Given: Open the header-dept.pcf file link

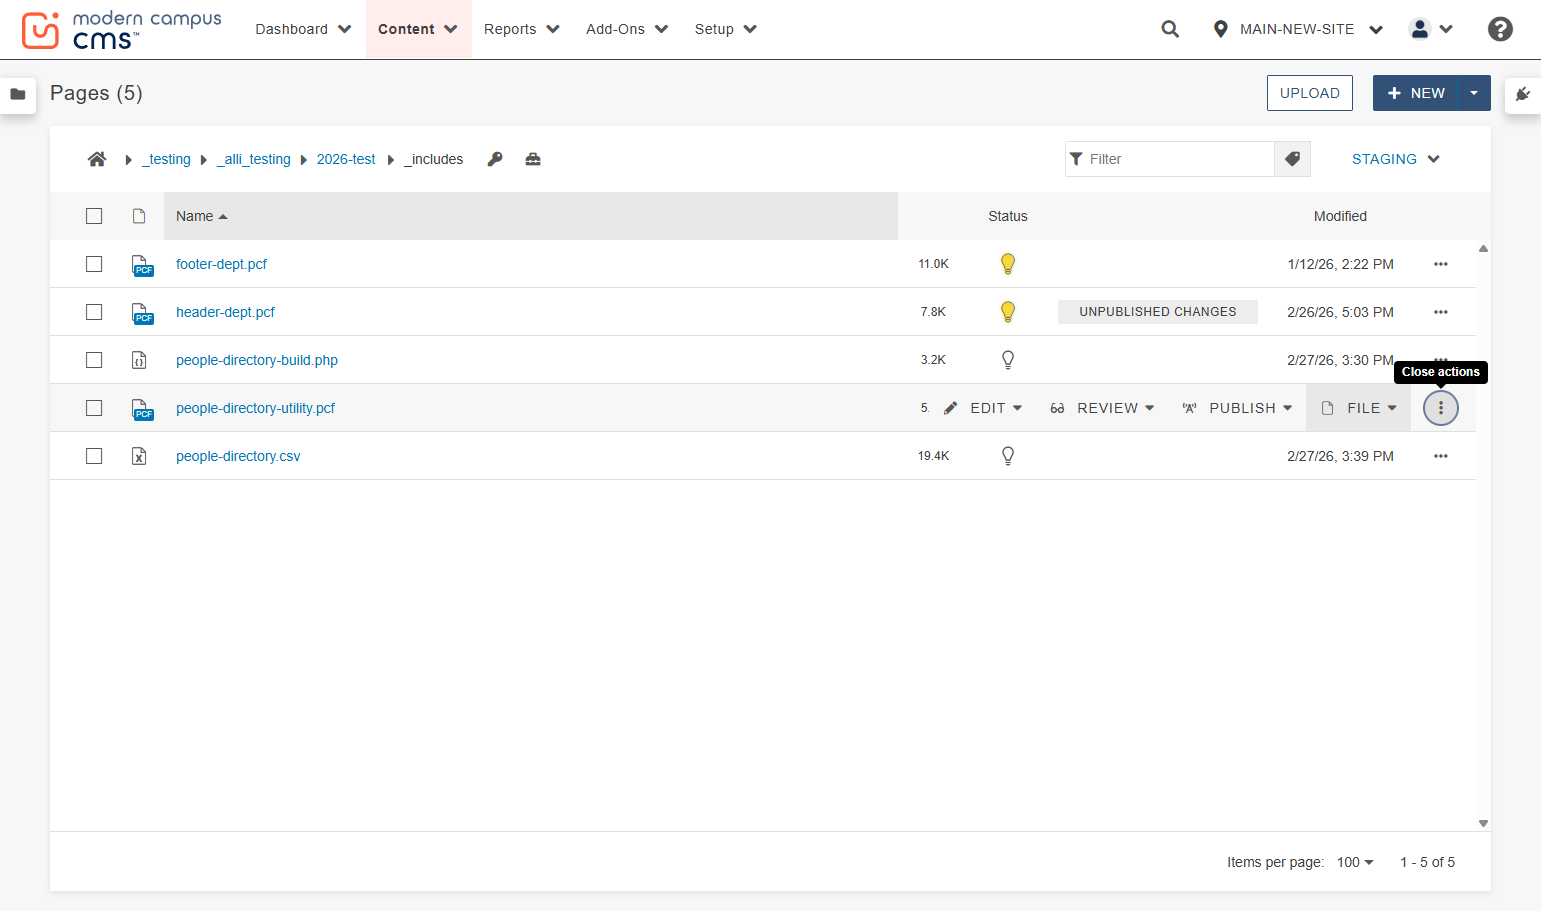Looking at the screenshot, I should 225,312.
